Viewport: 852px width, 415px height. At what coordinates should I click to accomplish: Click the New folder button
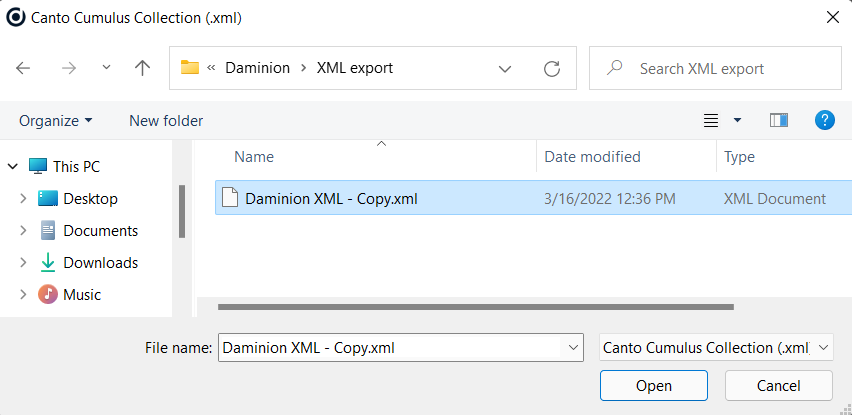pyautogui.click(x=166, y=120)
